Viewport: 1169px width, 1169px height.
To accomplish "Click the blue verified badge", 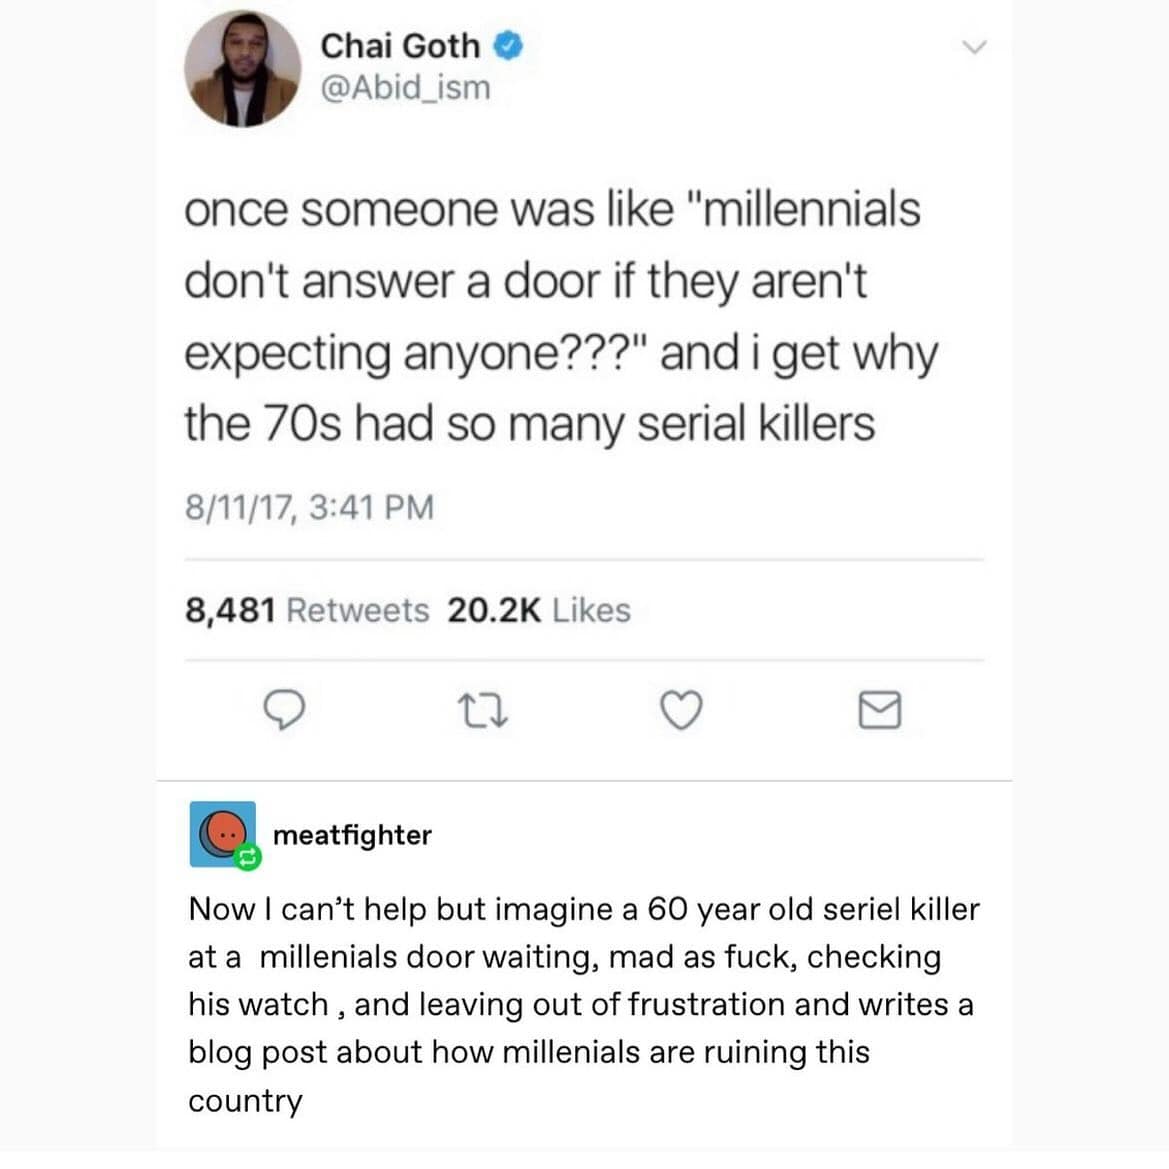I will click(509, 46).
